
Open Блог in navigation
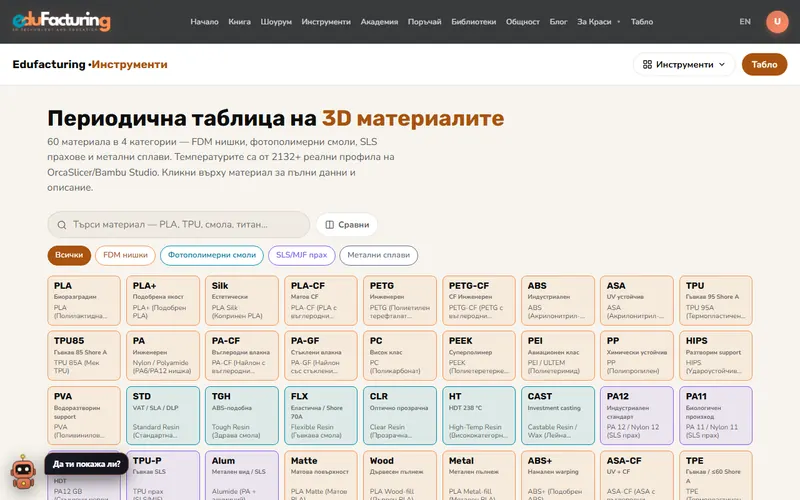tap(558, 21)
